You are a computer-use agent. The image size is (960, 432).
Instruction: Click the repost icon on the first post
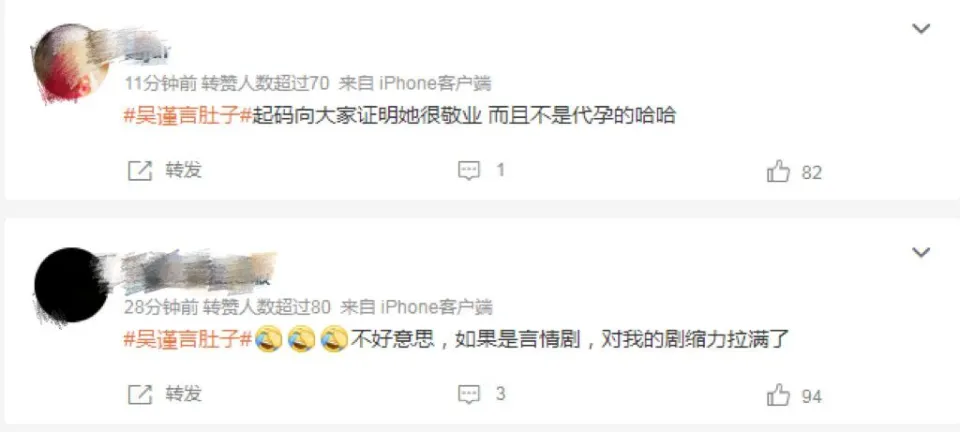pos(140,171)
